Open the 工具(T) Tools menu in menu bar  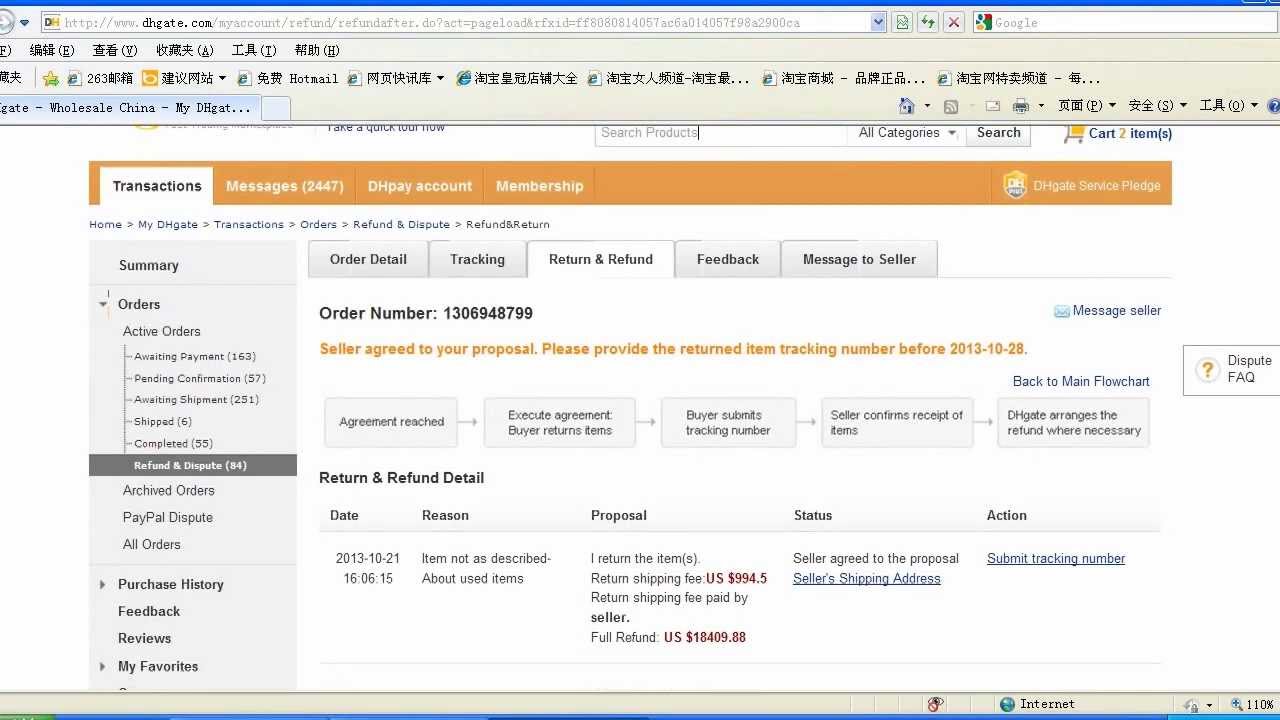point(254,50)
